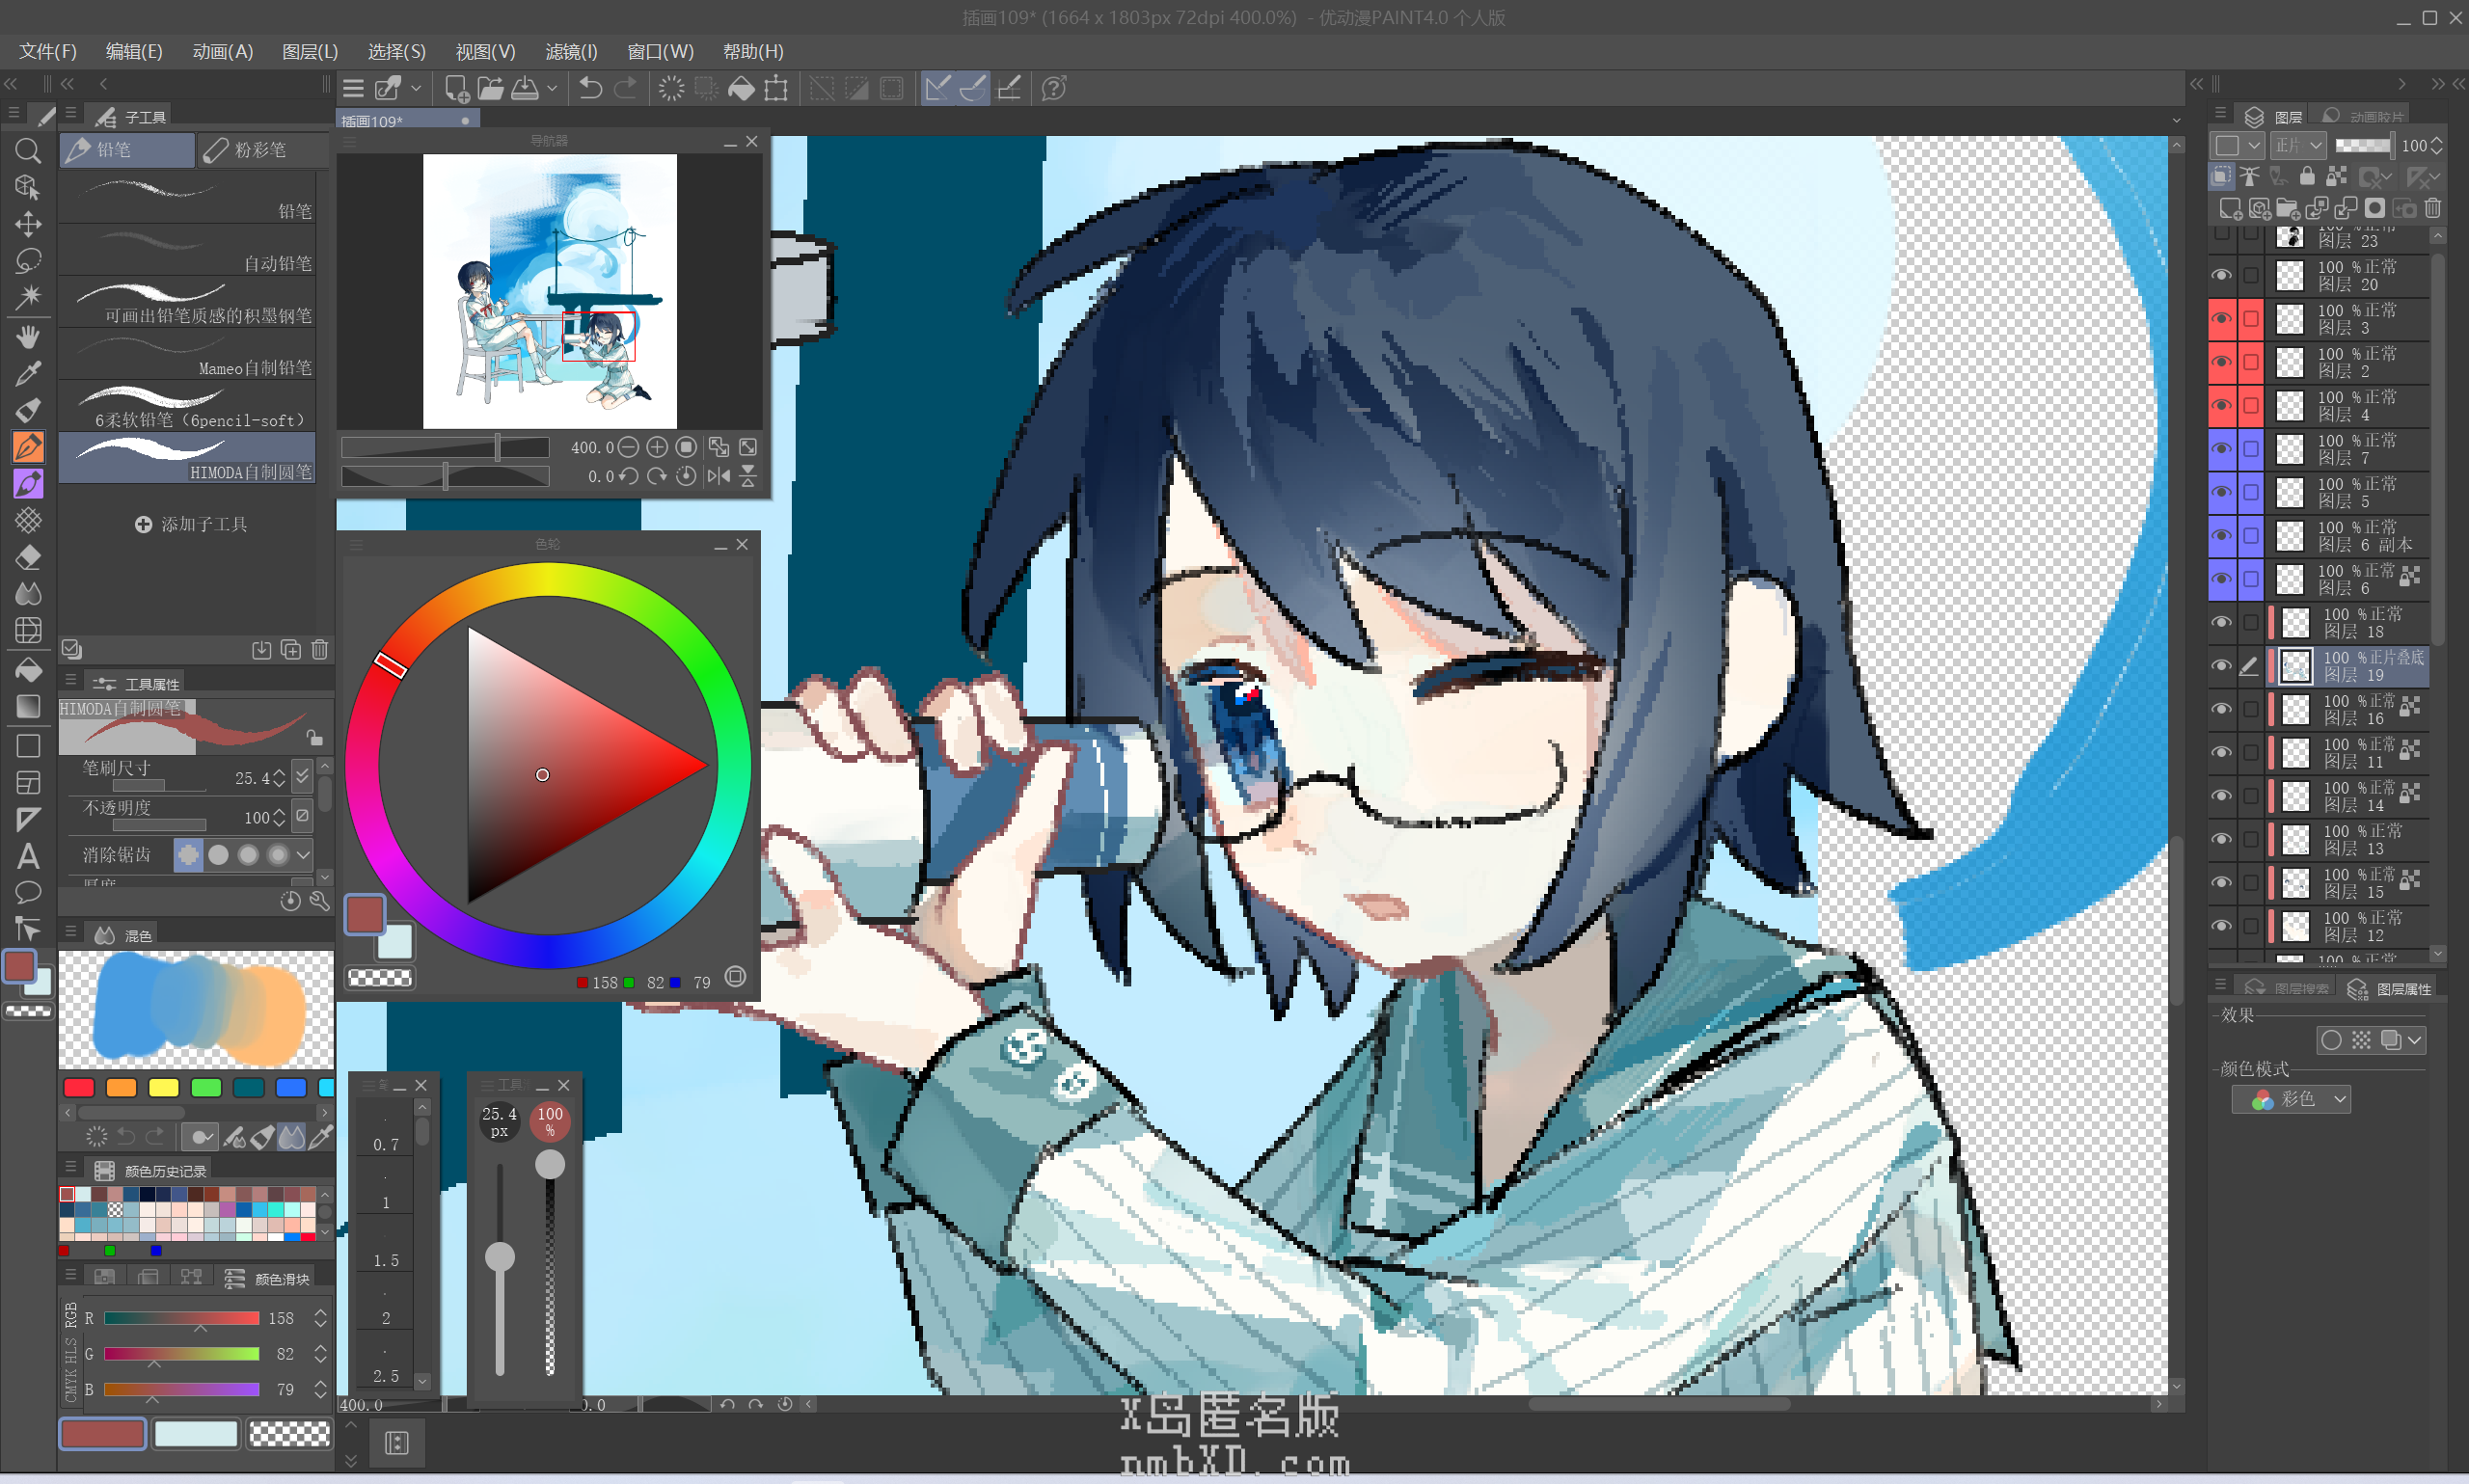
Task: Toggle visibility of layer 20
Action: 2221,275
